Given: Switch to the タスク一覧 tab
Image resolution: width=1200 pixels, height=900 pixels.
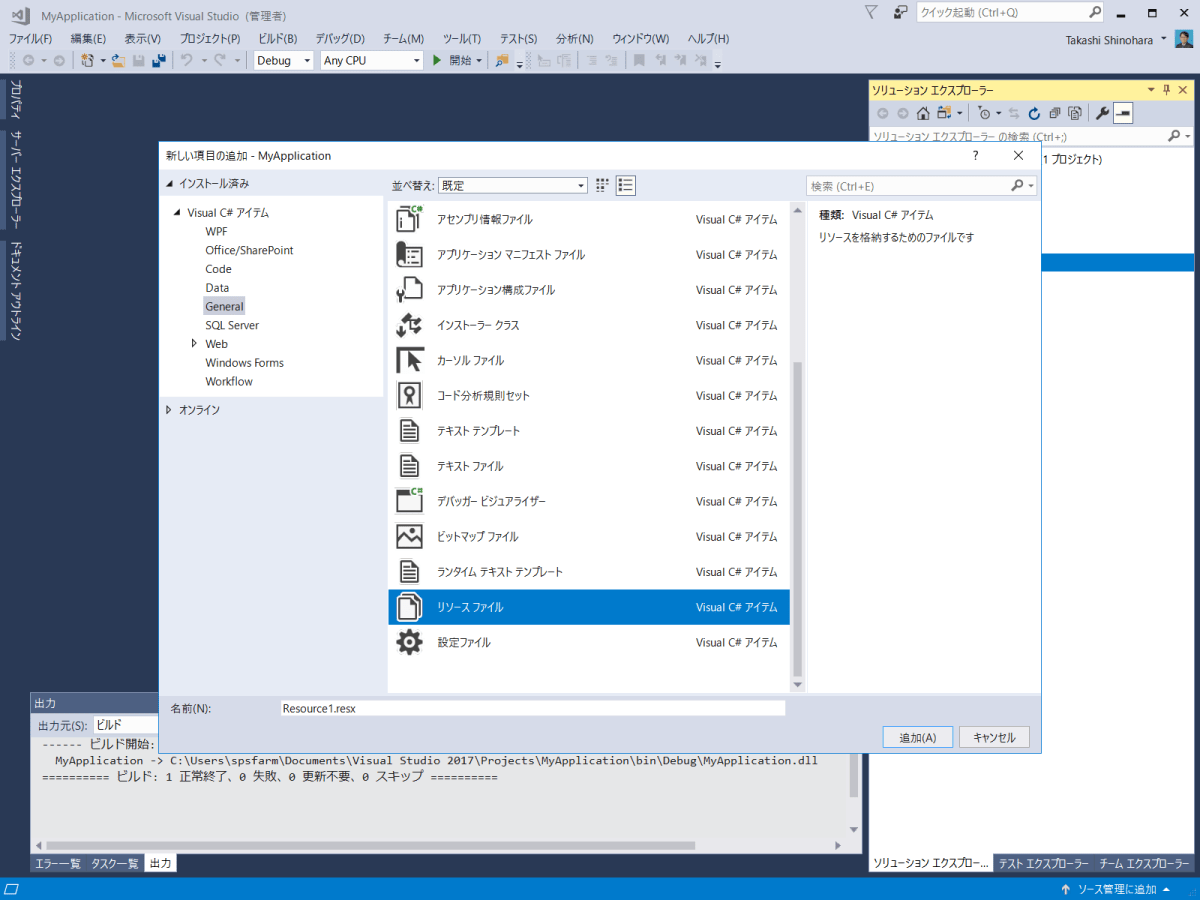Looking at the screenshot, I should pyautogui.click(x=115, y=863).
